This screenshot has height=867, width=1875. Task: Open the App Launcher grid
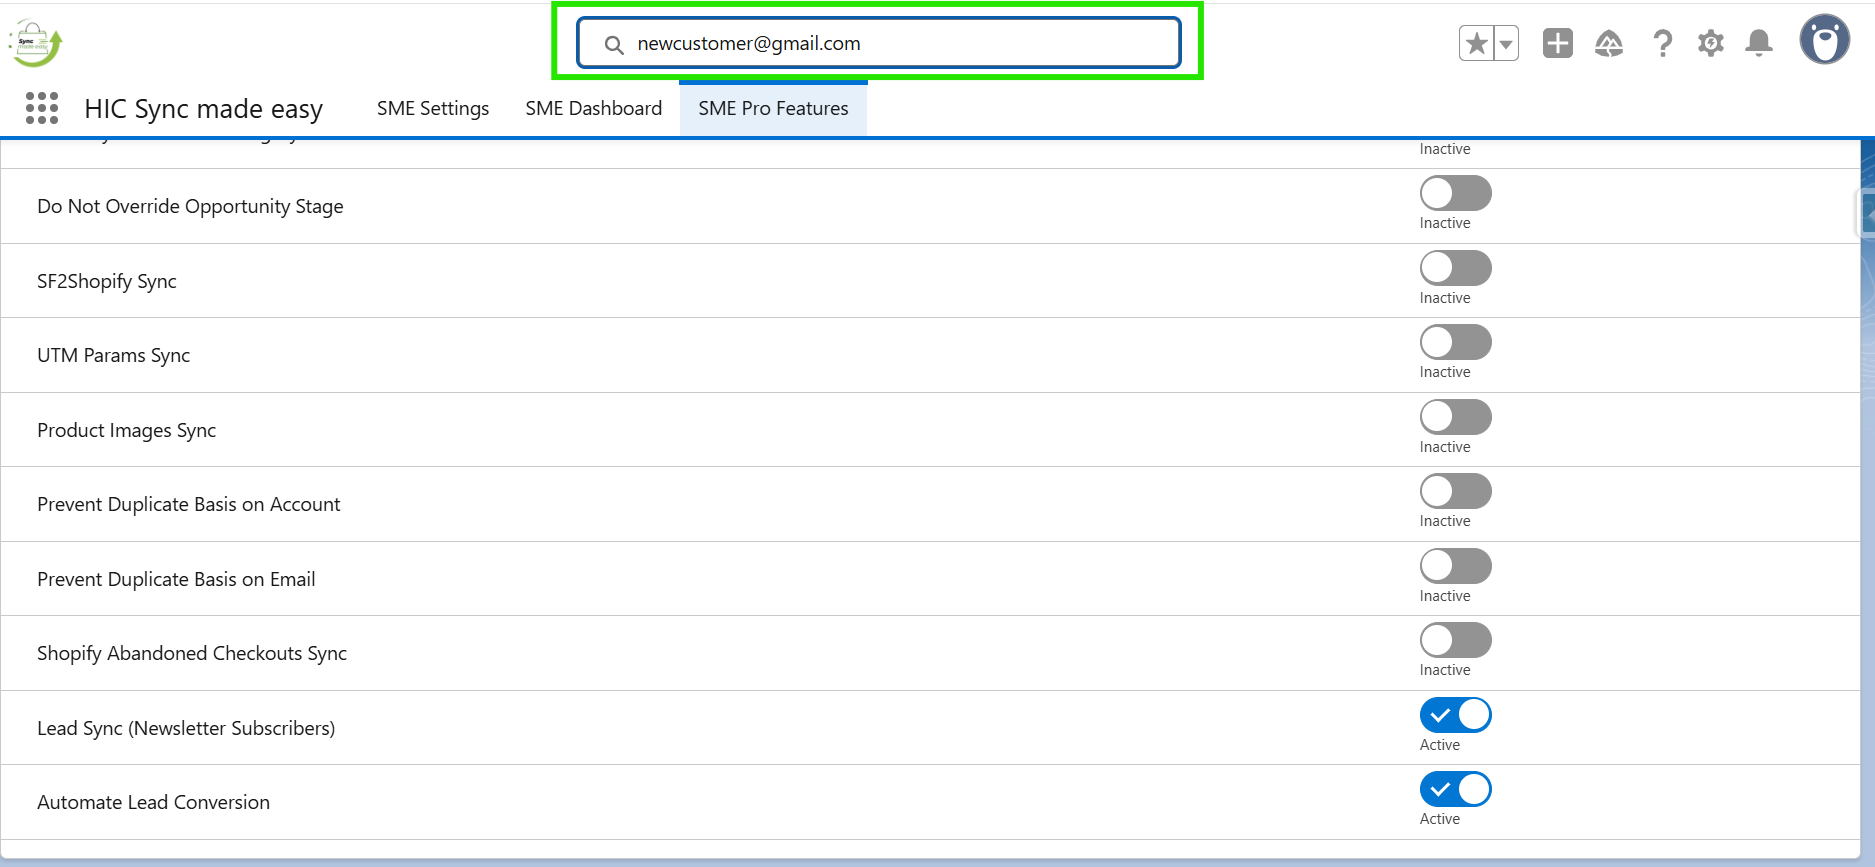tap(42, 108)
